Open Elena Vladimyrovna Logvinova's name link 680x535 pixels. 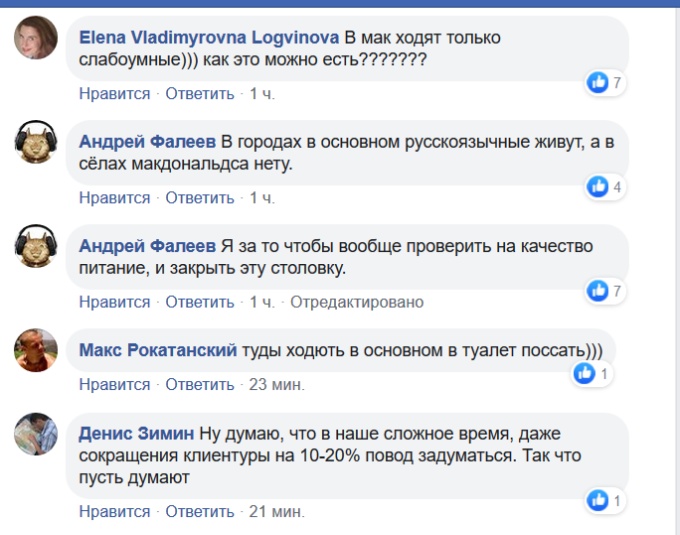pyautogui.click(x=210, y=37)
